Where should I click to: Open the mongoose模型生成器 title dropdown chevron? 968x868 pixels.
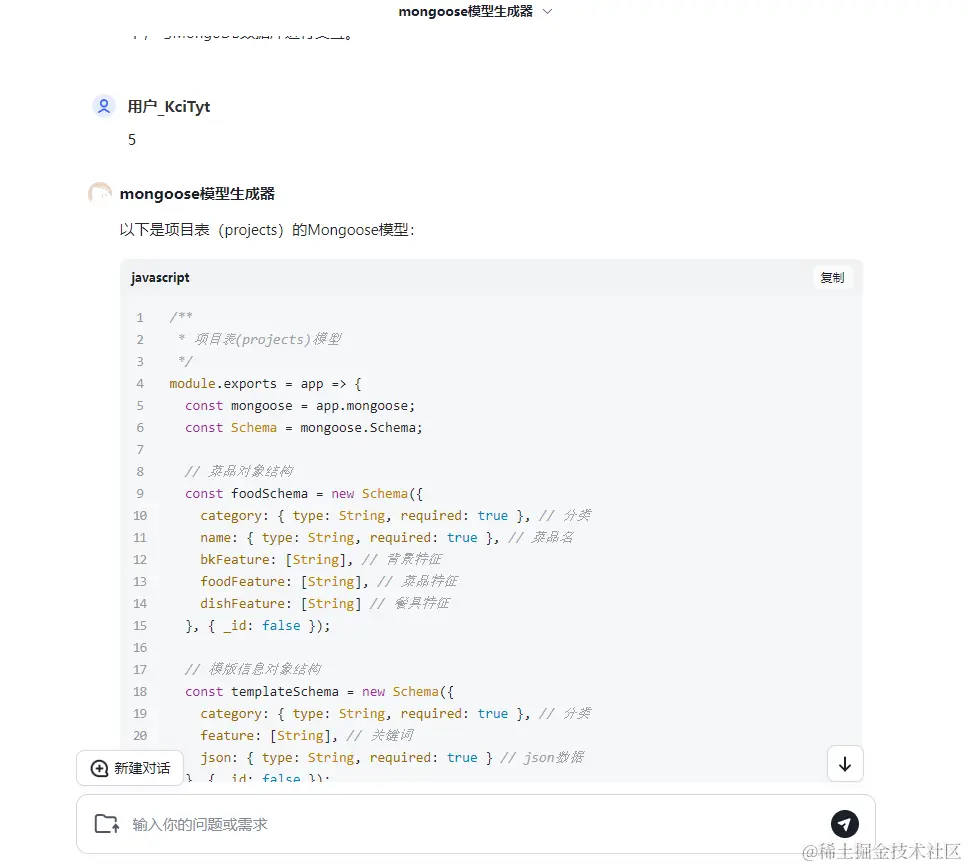pyautogui.click(x=547, y=11)
